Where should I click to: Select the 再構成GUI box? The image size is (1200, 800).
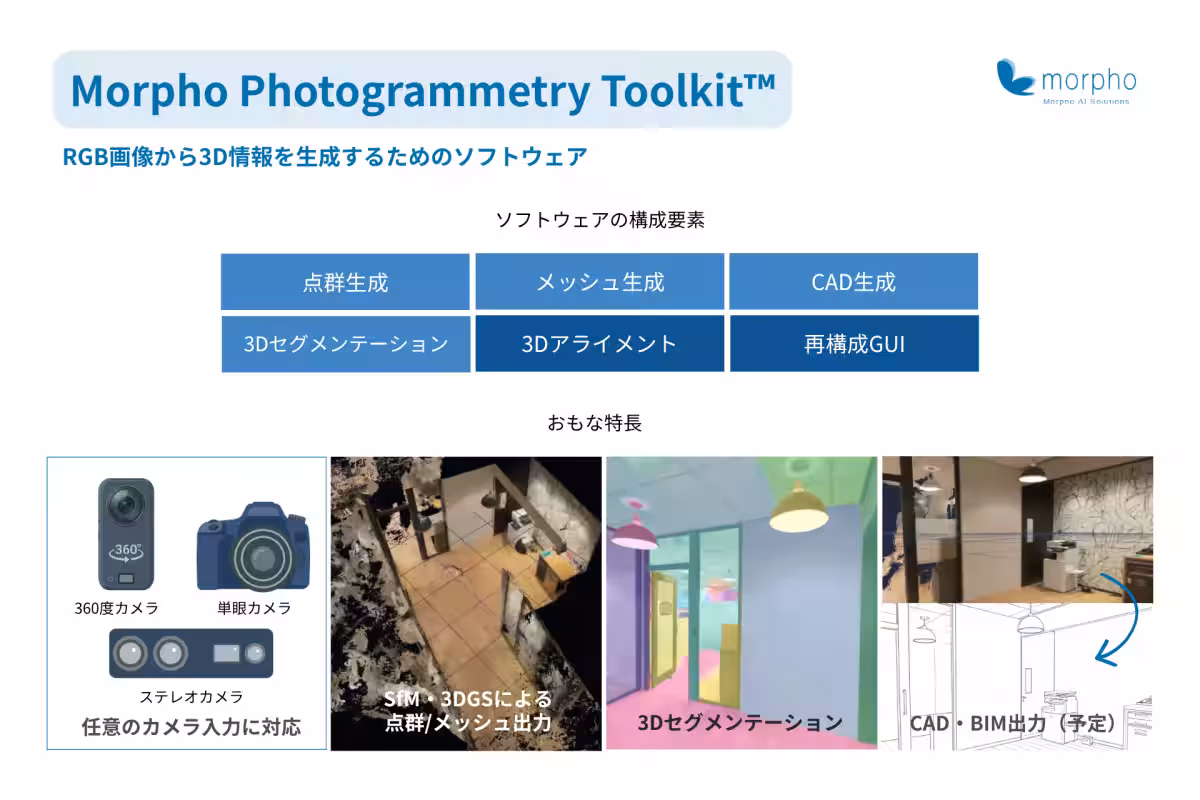(854, 344)
